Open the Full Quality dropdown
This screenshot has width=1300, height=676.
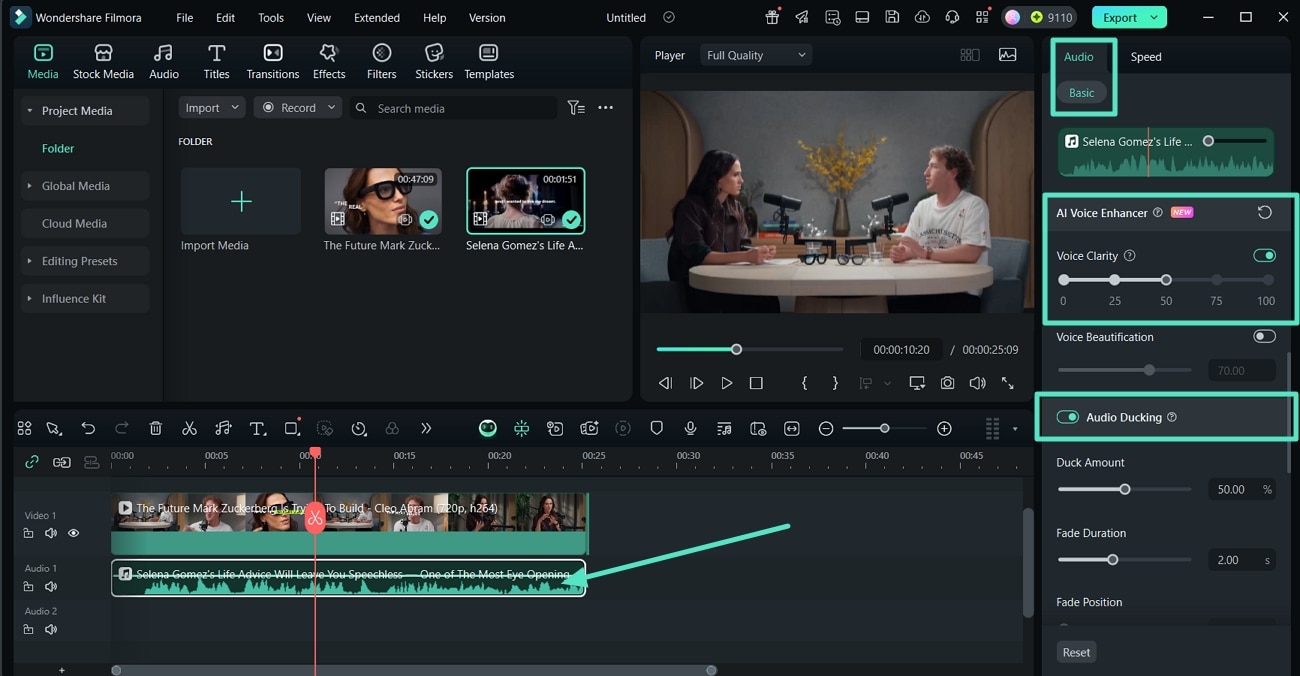[755, 55]
